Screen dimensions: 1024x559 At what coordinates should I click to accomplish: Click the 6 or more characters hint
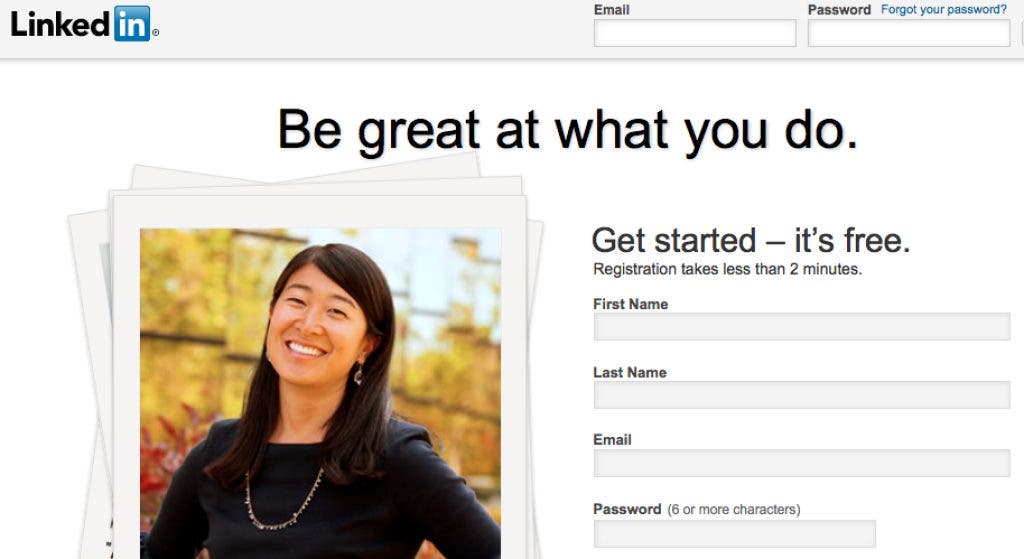[x=733, y=509]
